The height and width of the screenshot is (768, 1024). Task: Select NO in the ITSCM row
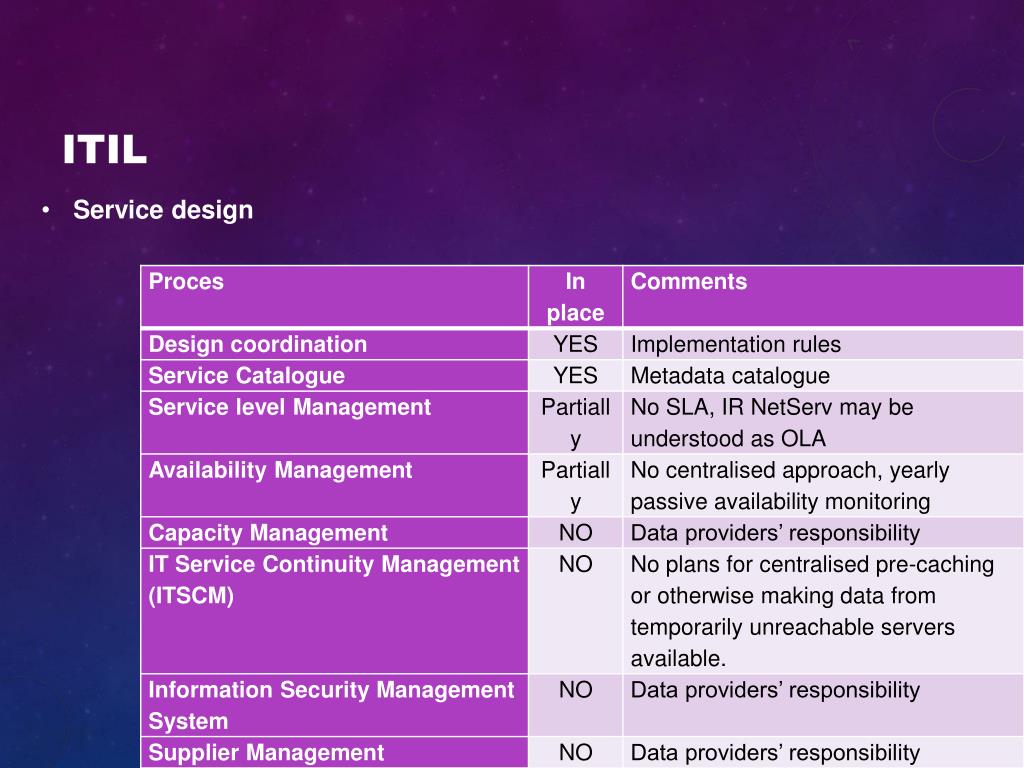(575, 611)
